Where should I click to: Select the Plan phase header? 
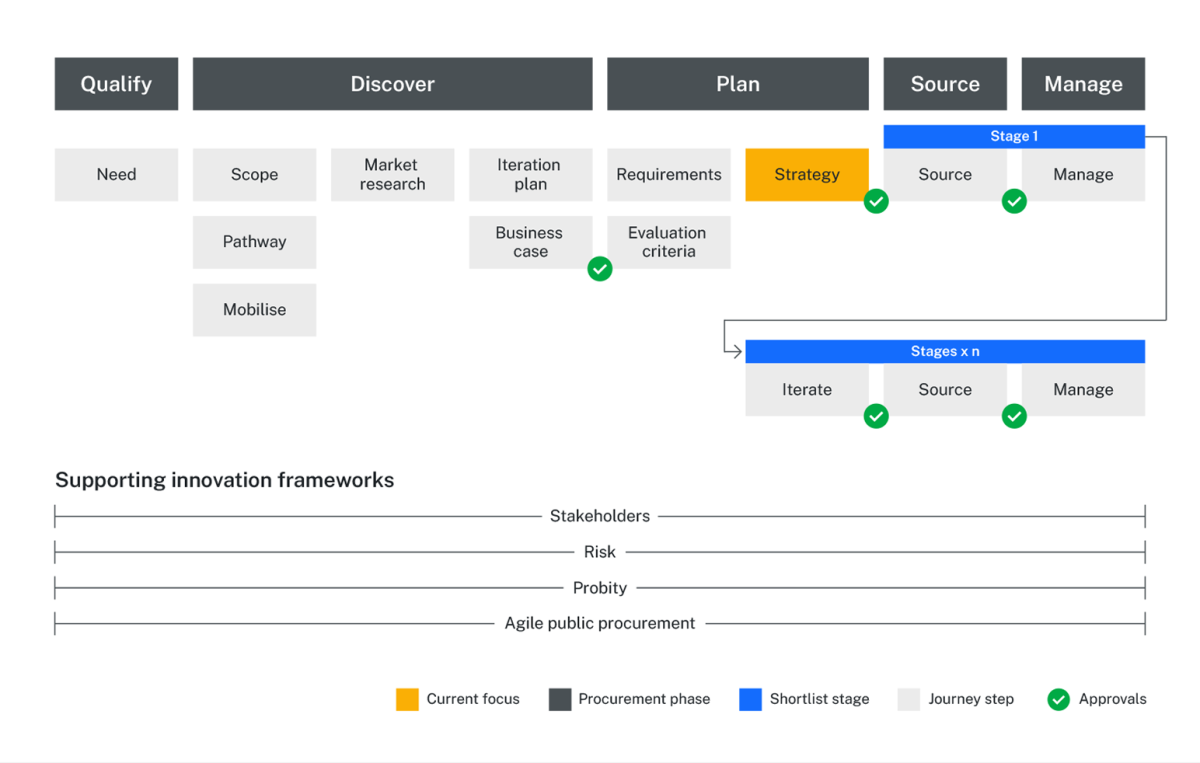[737, 83]
